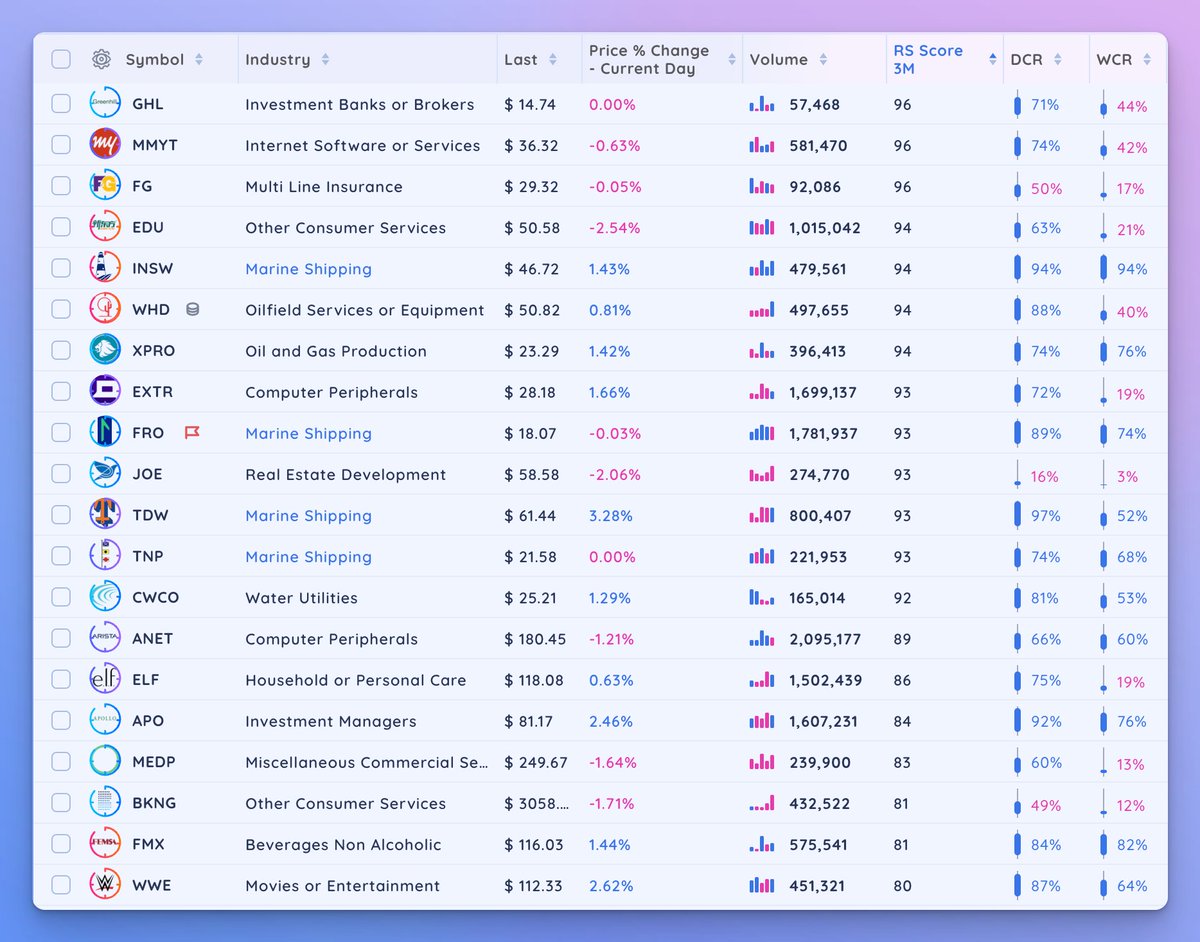Click the RS Score 3M header label
The width and height of the screenshot is (1200, 942).
(x=928, y=60)
